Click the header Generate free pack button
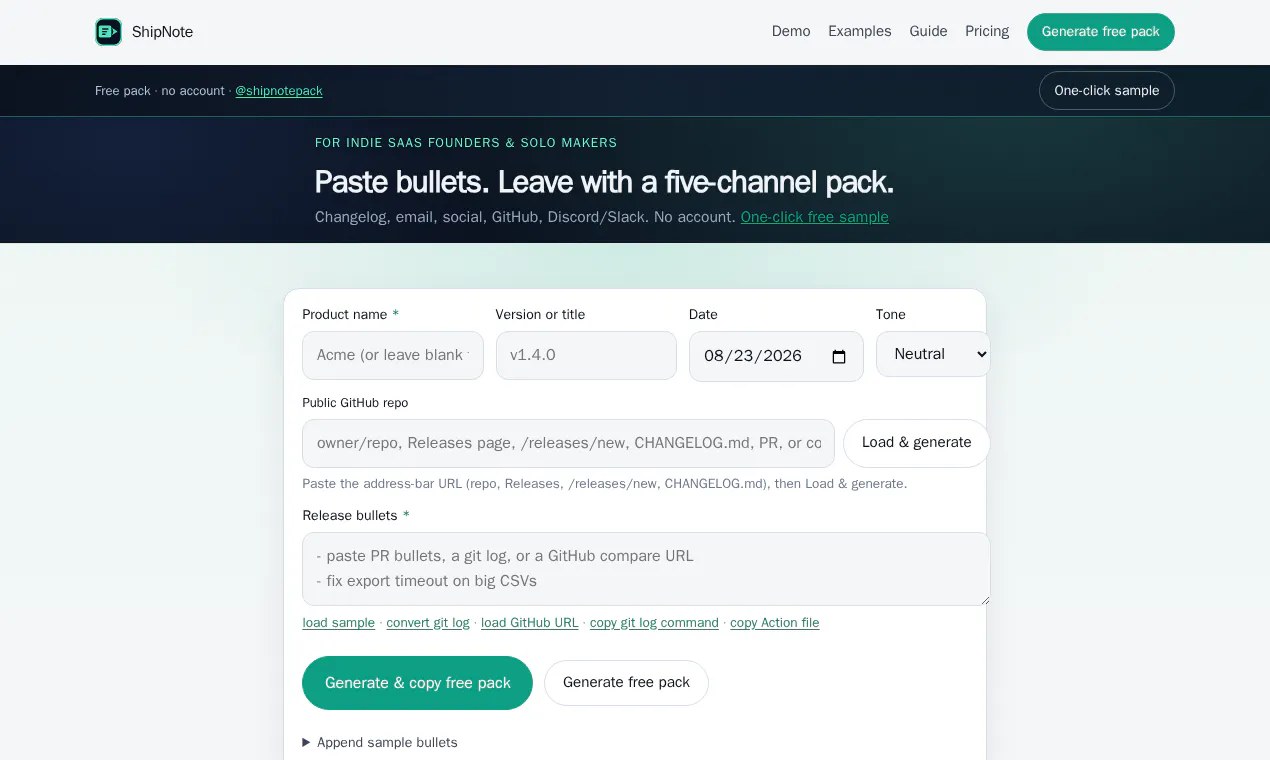This screenshot has width=1270, height=760. [x=1101, y=32]
